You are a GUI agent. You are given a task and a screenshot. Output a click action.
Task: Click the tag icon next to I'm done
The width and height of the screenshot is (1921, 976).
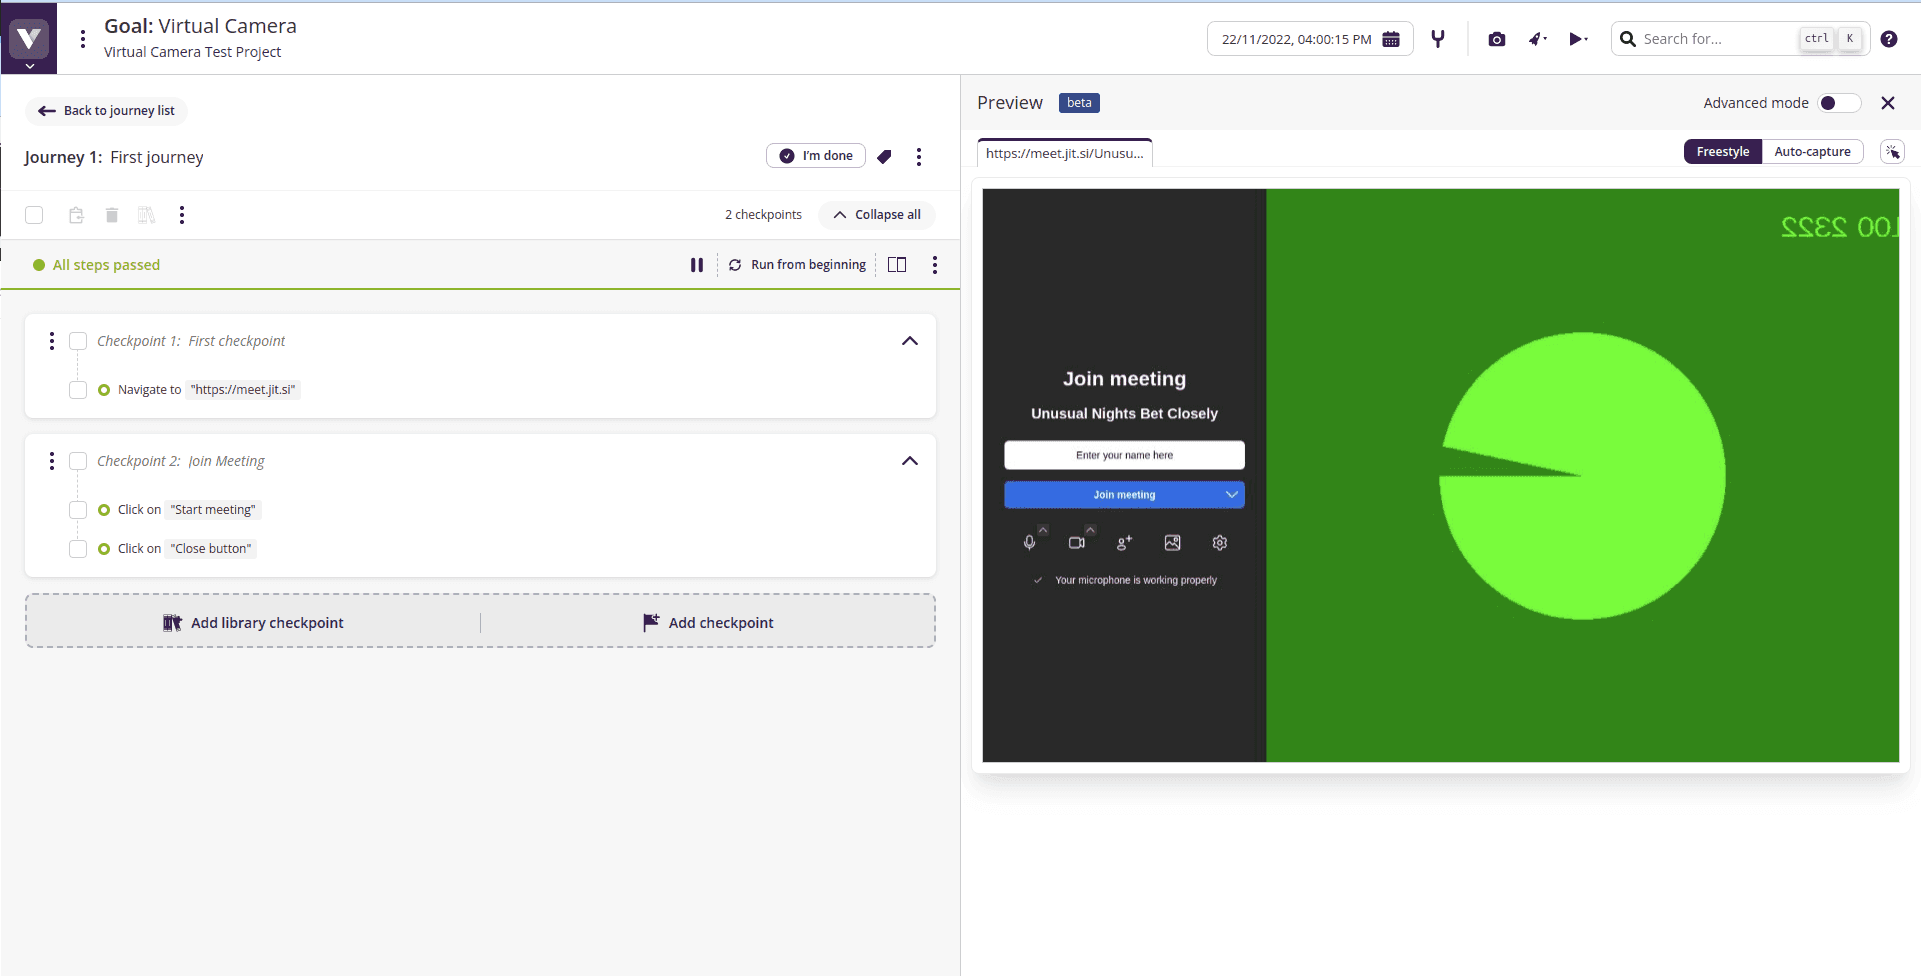[884, 156]
